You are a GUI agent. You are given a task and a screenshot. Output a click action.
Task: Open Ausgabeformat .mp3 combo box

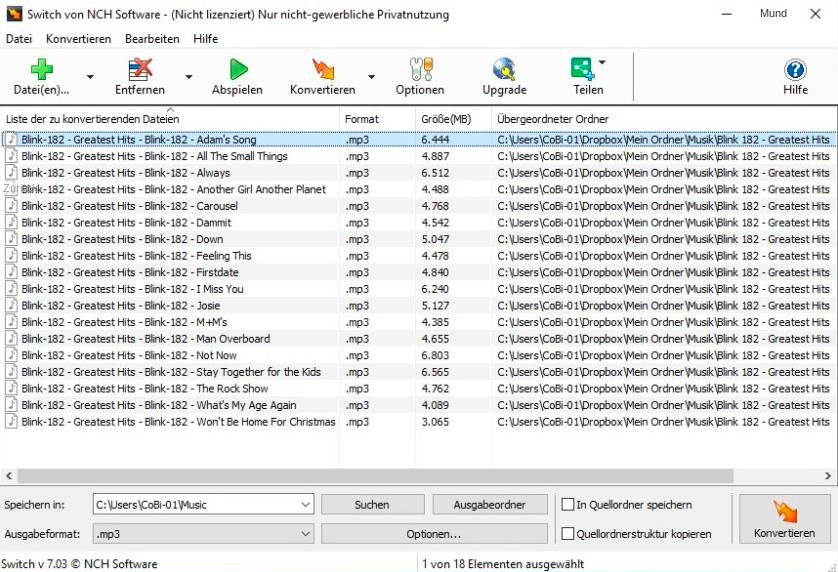pos(203,533)
